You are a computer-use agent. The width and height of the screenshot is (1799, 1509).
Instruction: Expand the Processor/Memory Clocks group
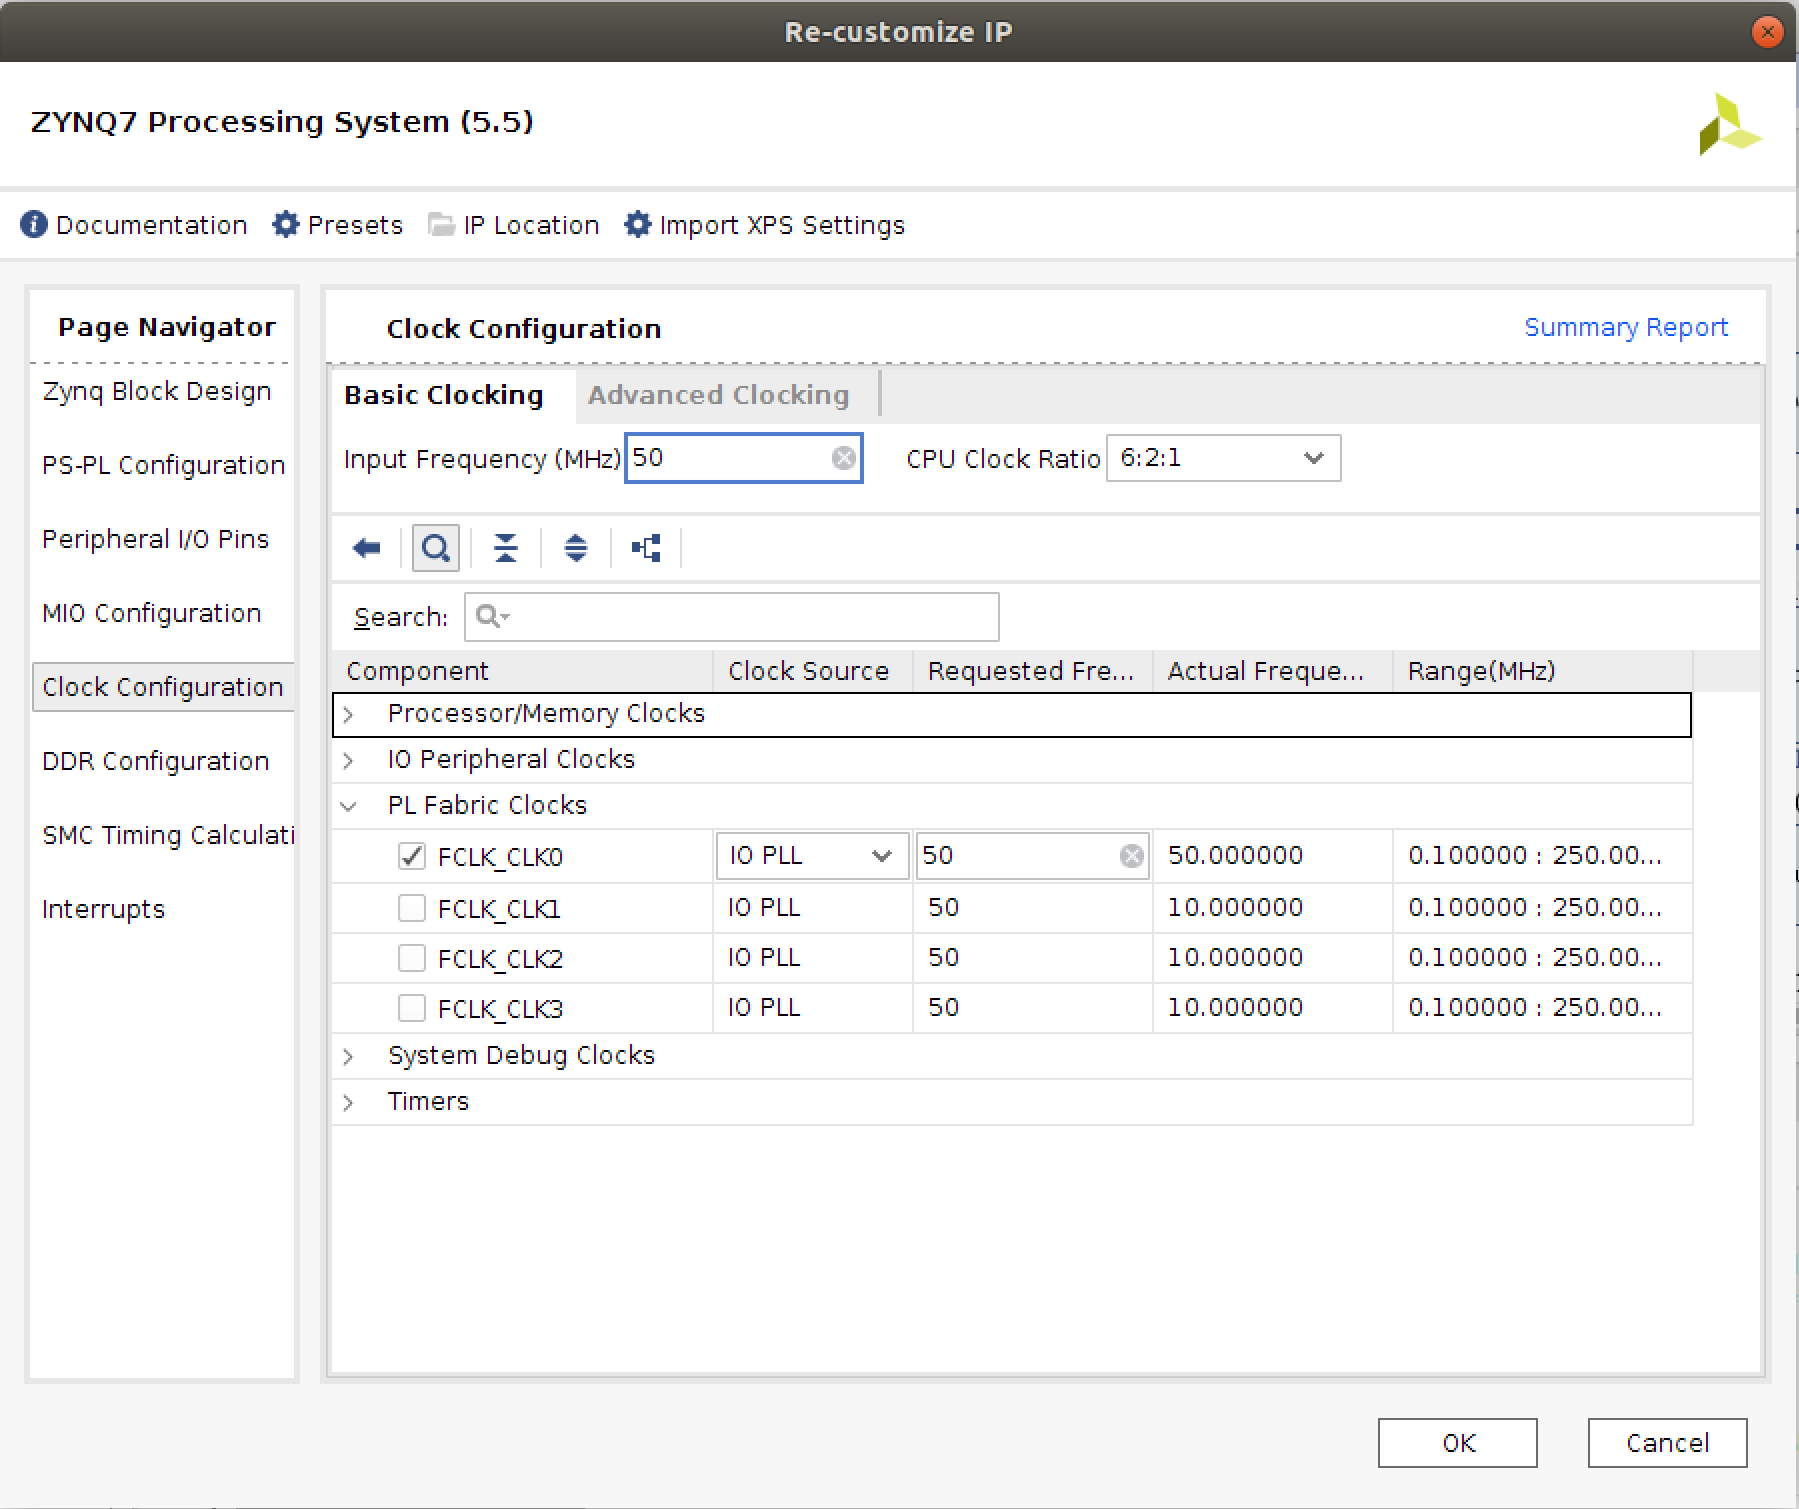[349, 715]
